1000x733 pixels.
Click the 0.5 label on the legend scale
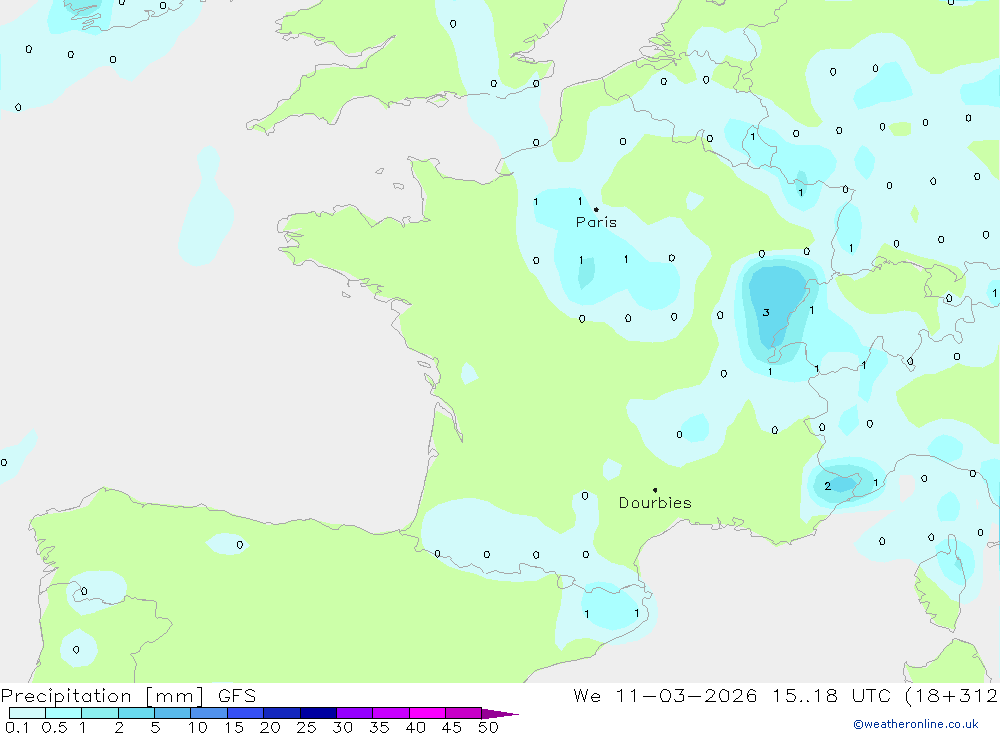click(x=54, y=727)
